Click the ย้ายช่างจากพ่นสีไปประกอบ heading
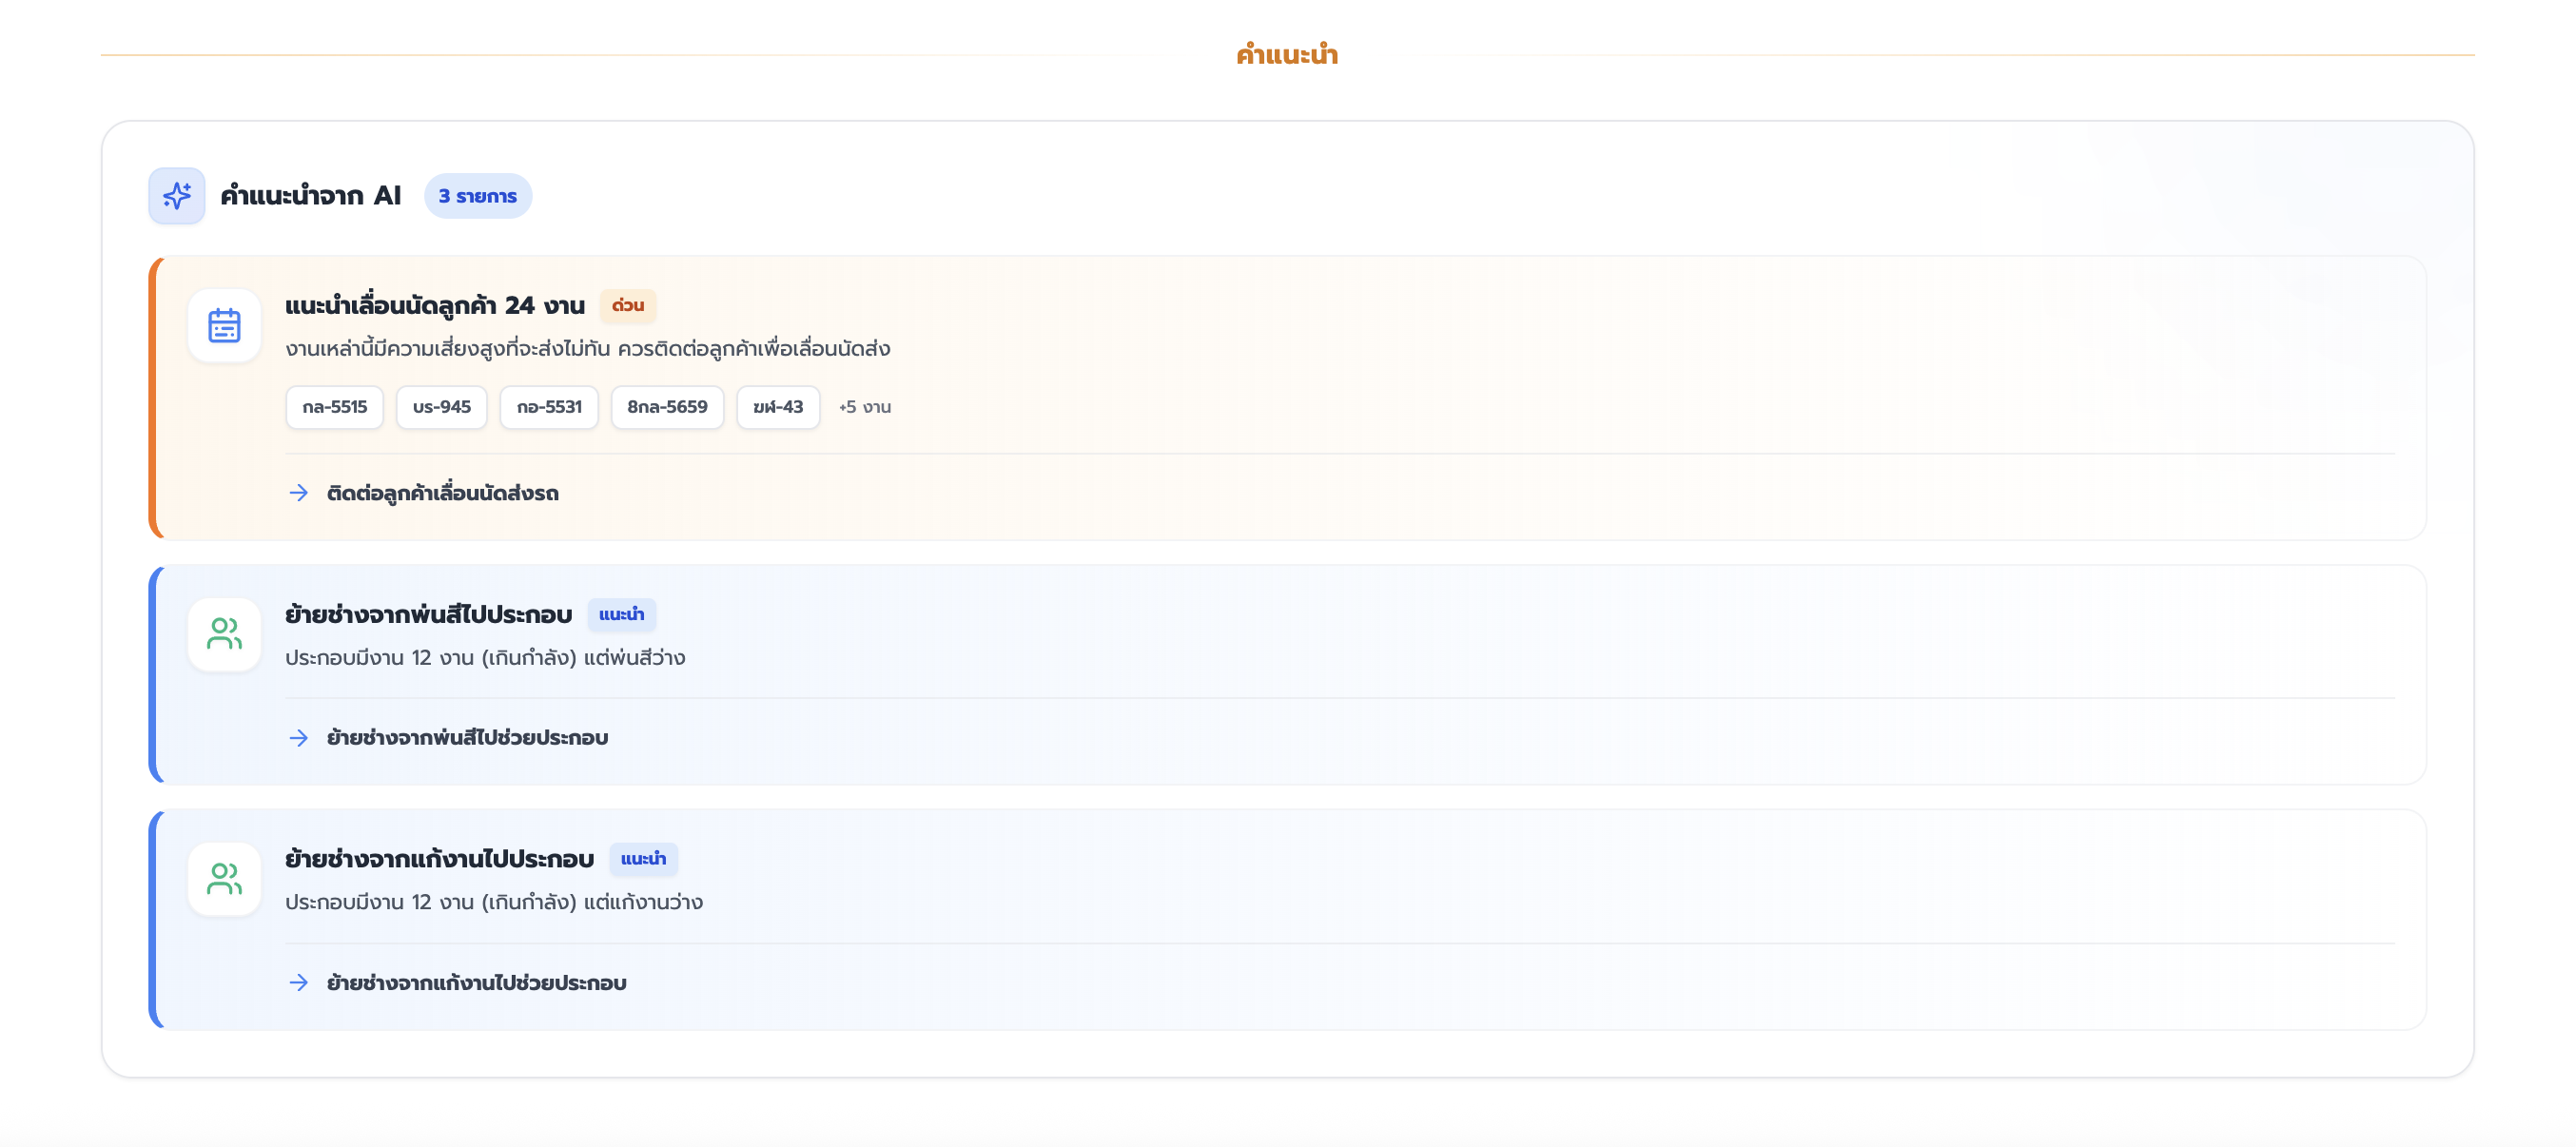 pyautogui.click(x=429, y=614)
